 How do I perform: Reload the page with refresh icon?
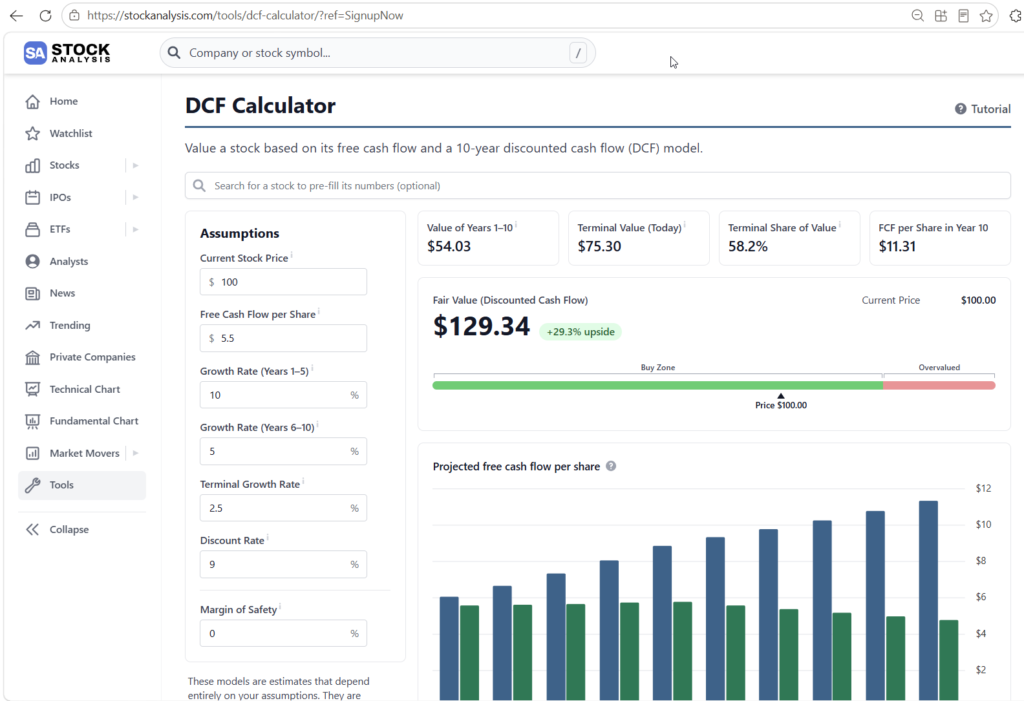[x=45, y=15]
